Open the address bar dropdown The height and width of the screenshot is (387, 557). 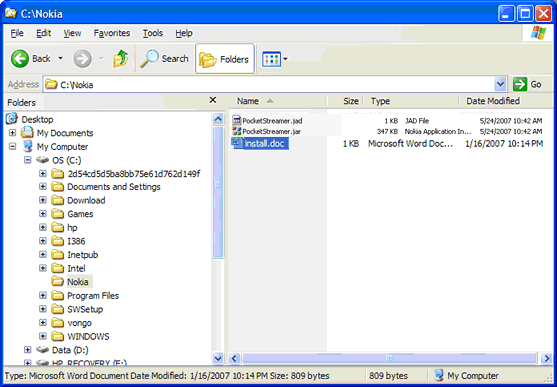tap(500, 84)
